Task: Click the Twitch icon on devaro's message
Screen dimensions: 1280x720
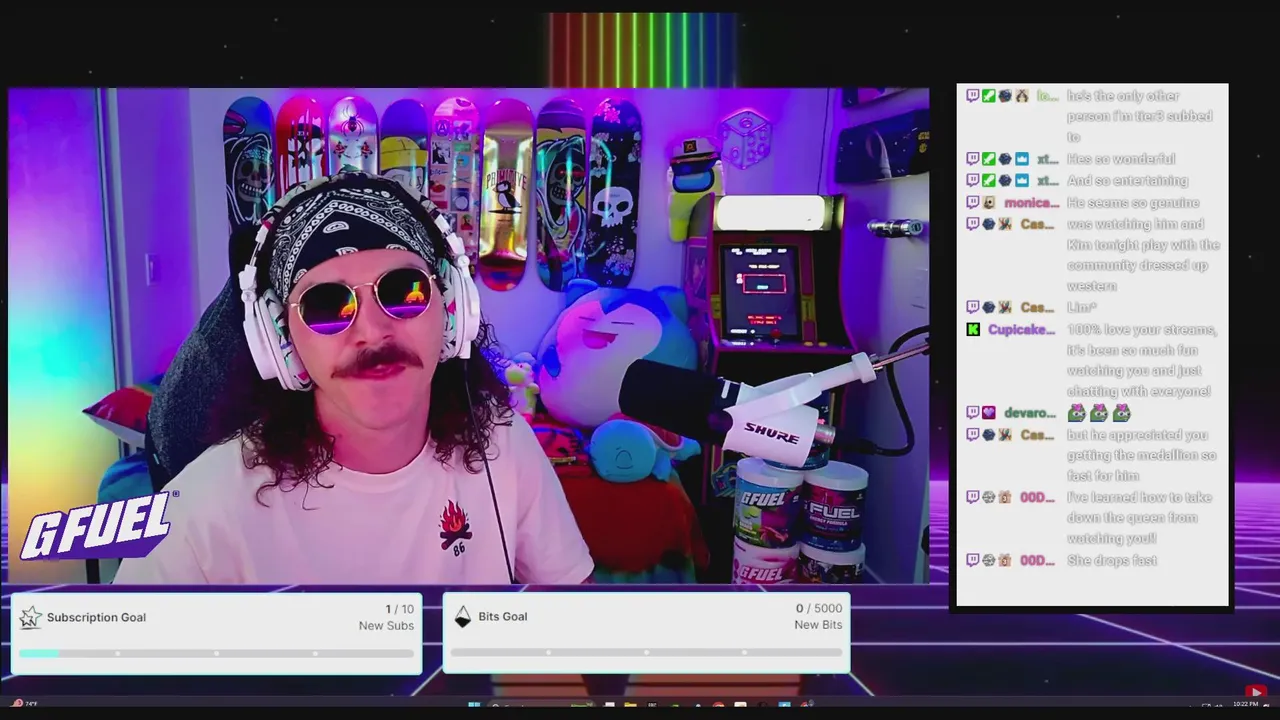Action: click(x=973, y=412)
